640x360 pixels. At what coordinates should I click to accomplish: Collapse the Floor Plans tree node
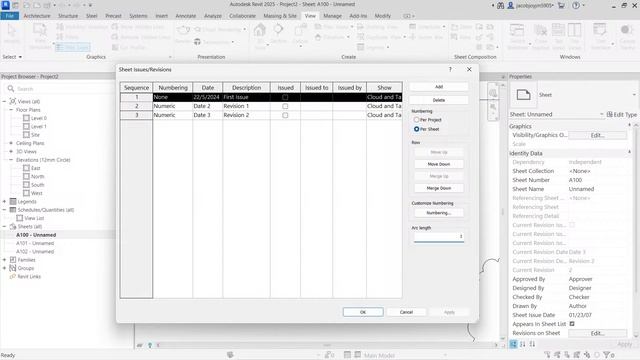11,110
